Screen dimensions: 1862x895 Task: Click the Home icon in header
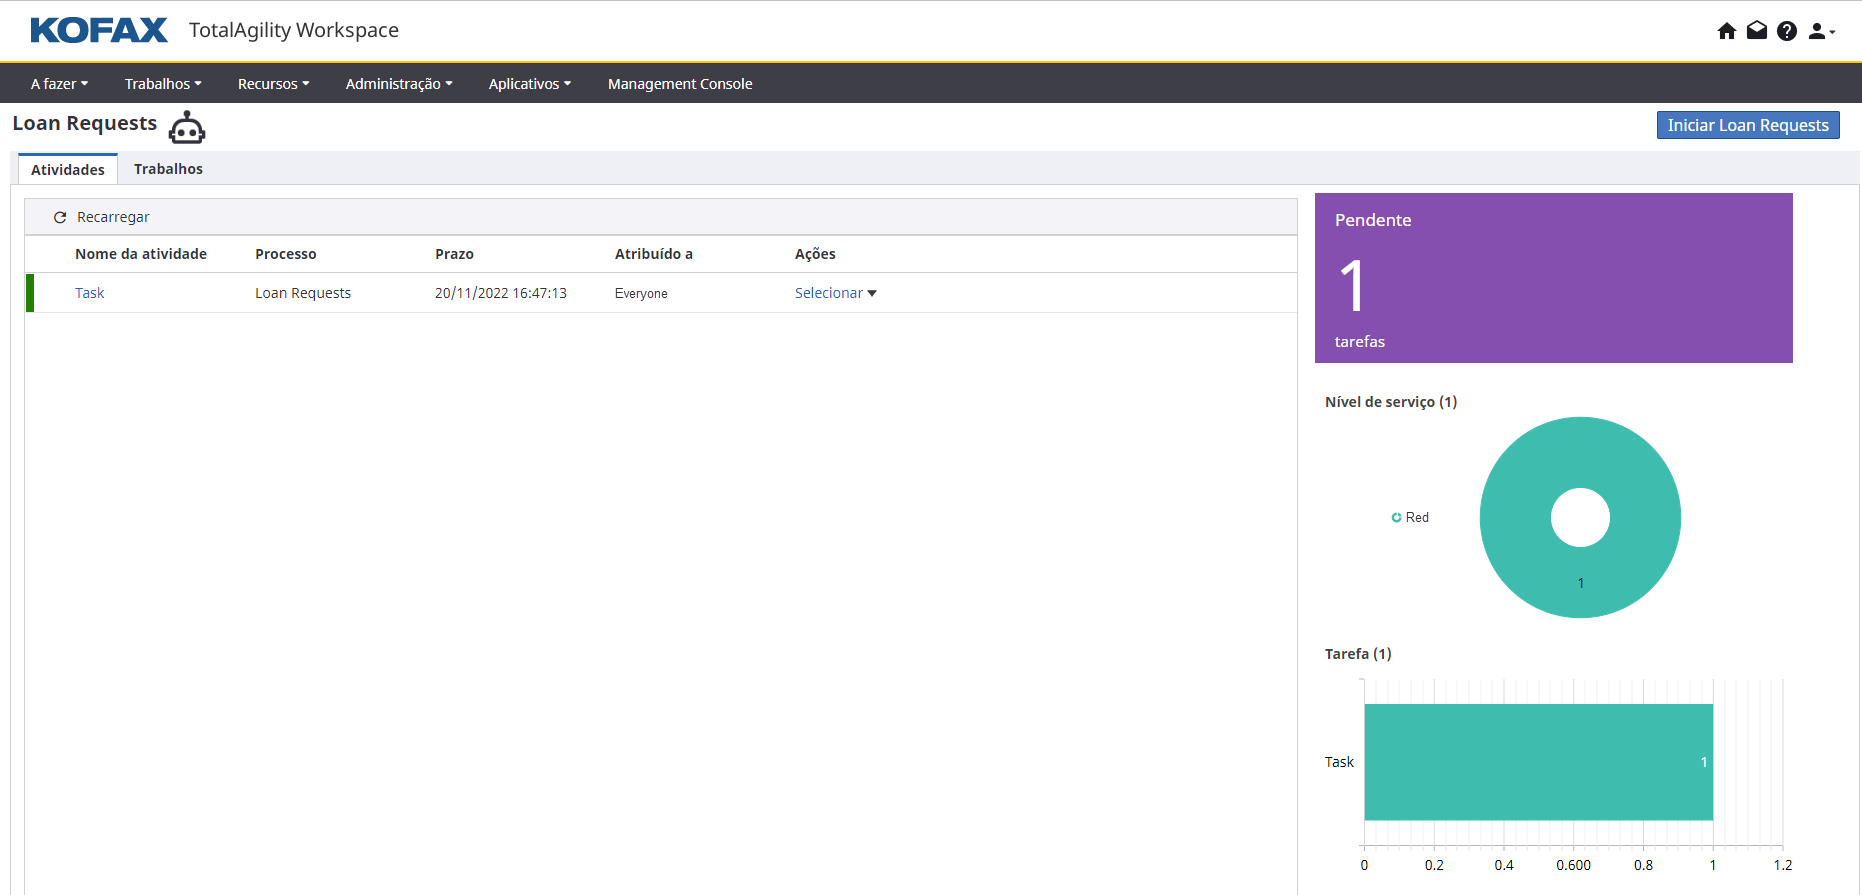click(x=1726, y=31)
